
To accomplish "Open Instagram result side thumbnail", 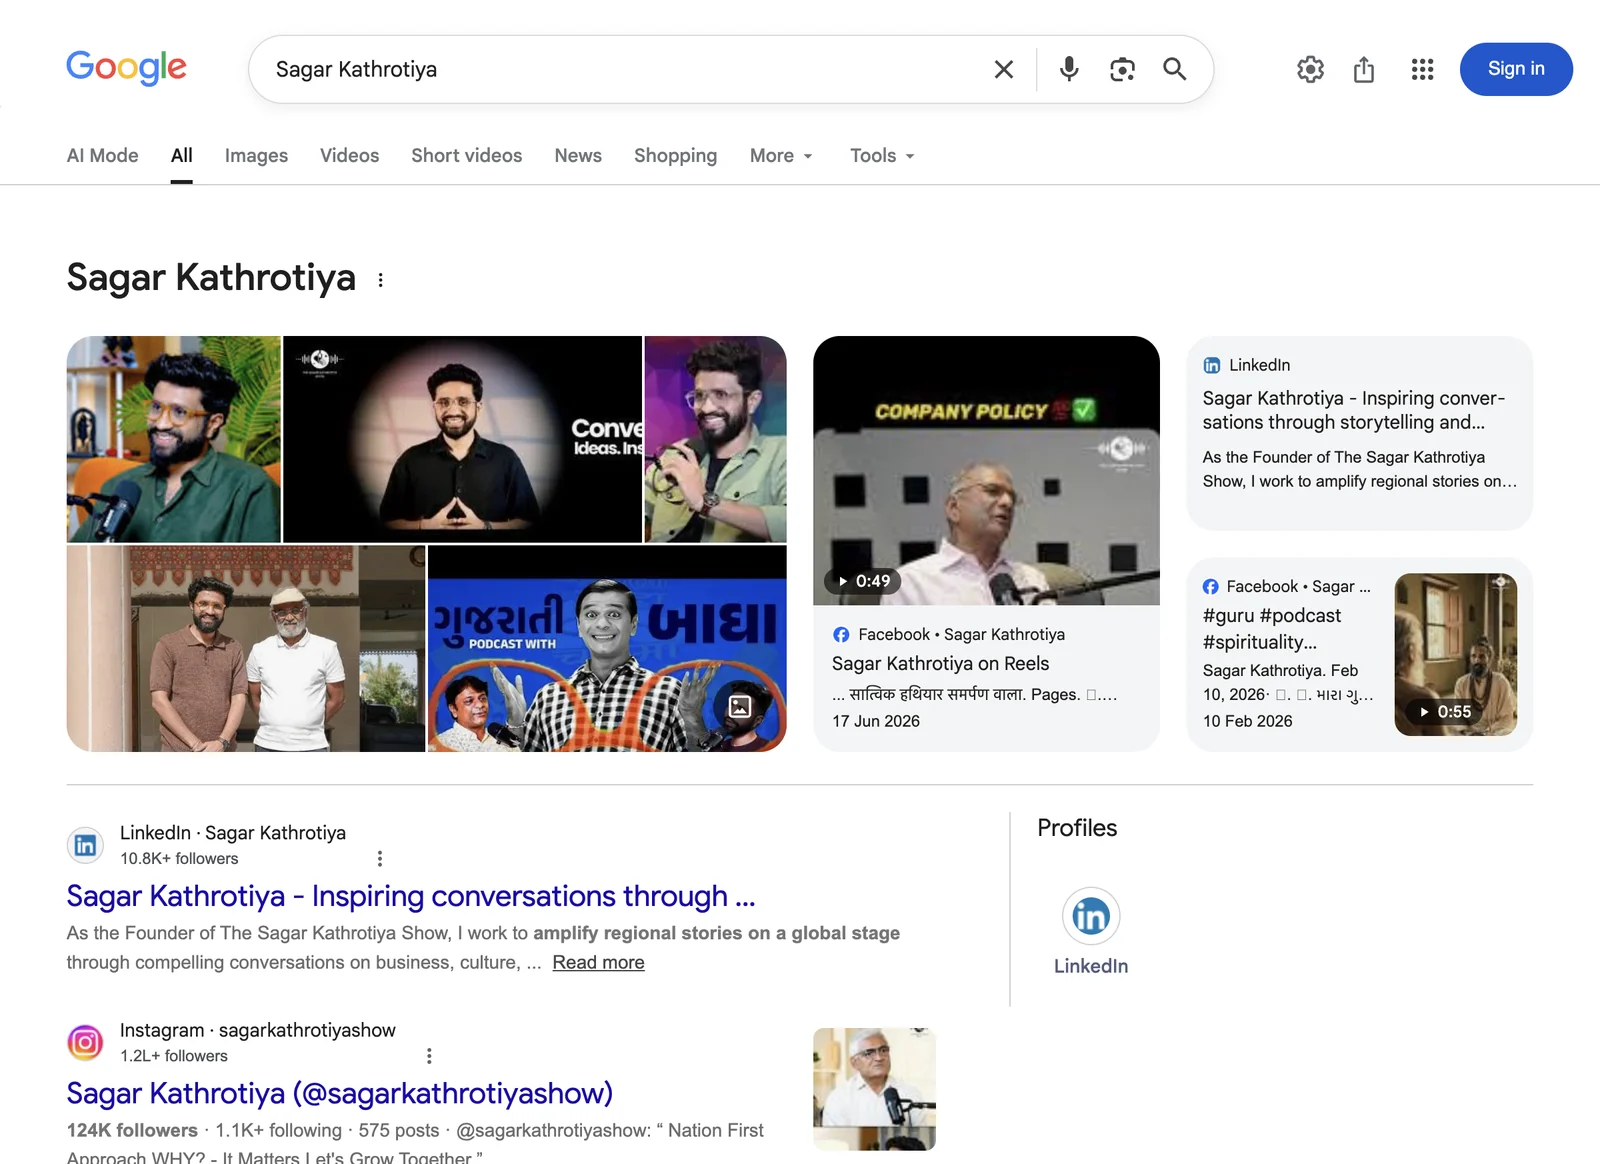I will 874,1089.
